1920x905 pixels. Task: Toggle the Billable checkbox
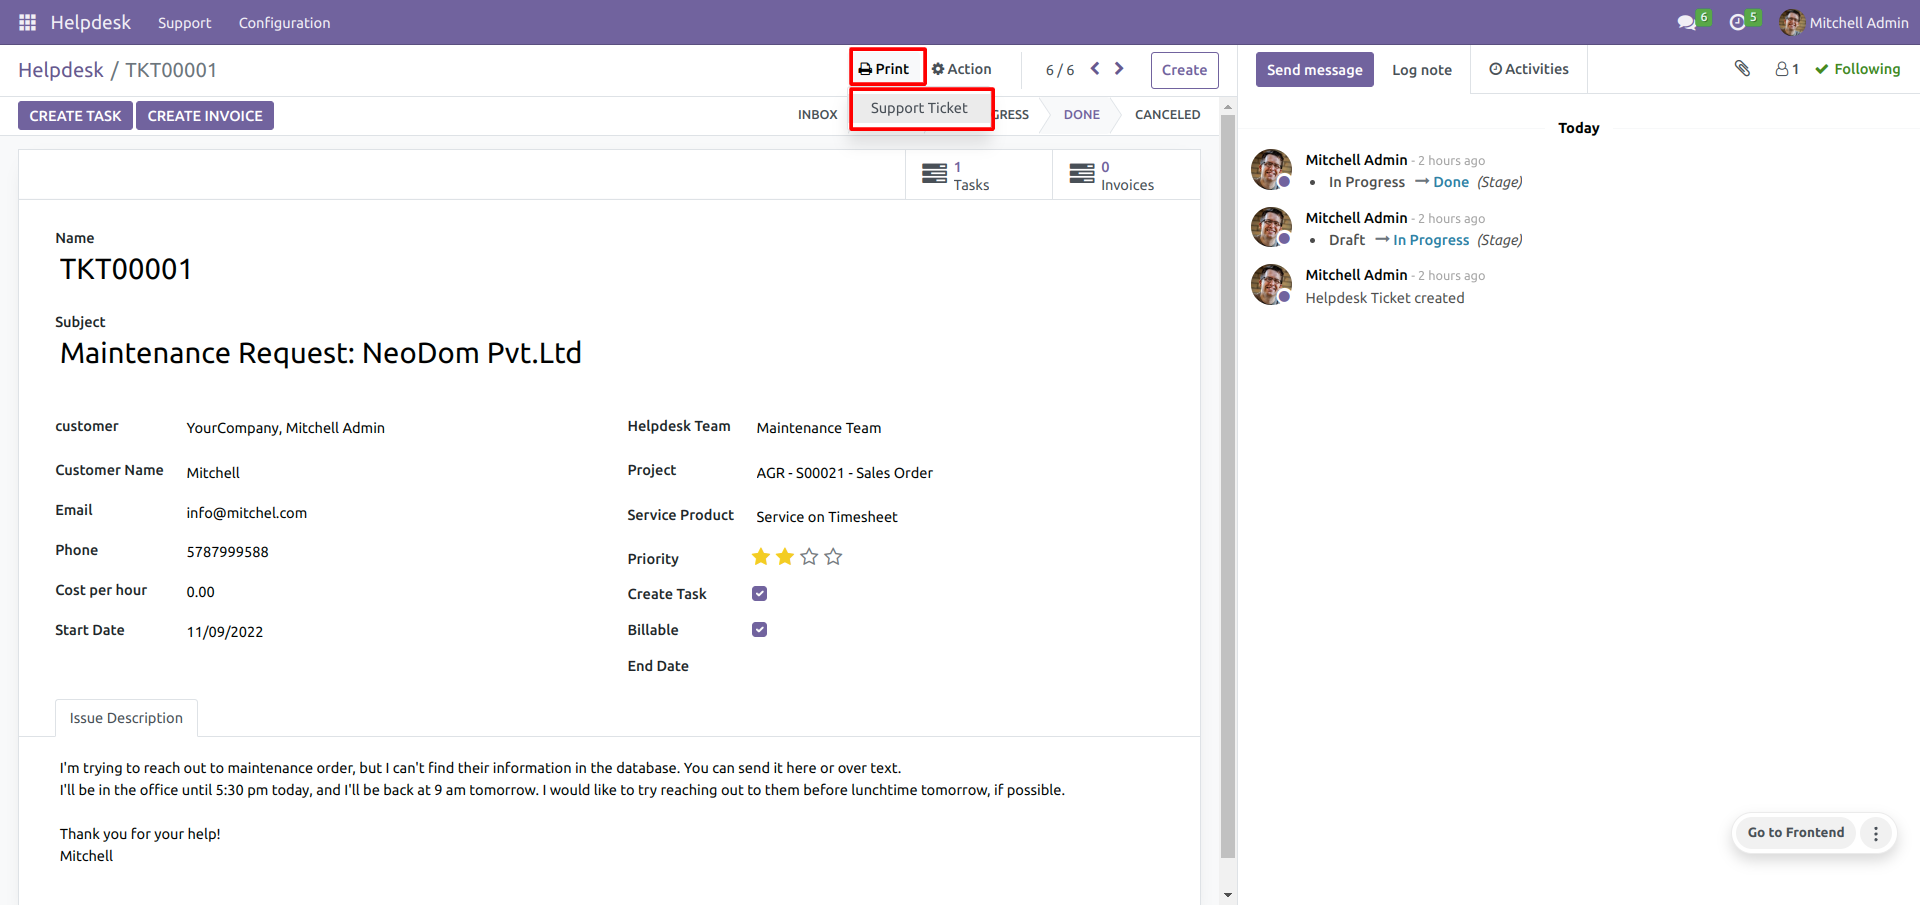[x=759, y=630]
